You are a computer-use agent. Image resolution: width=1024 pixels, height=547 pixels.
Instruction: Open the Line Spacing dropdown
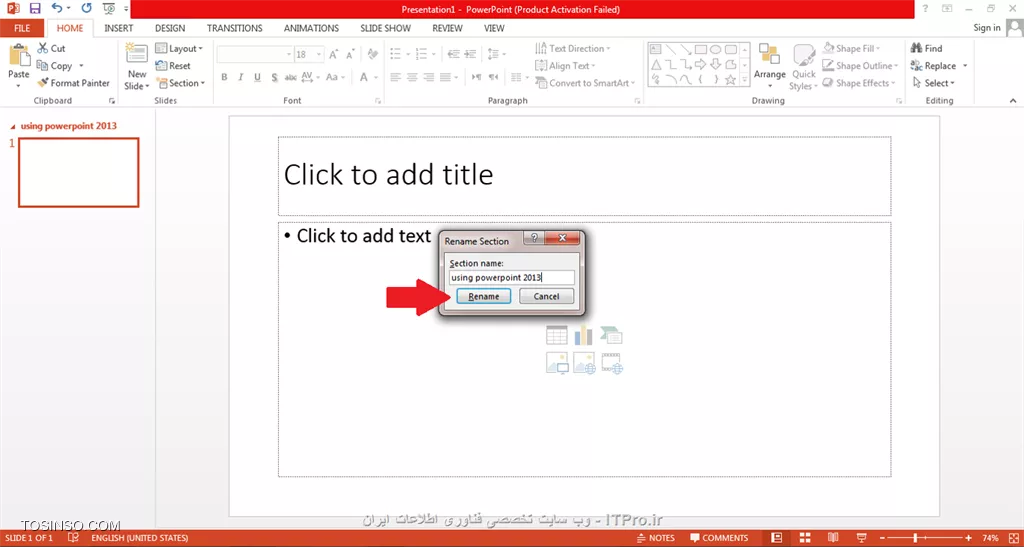click(x=496, y=54)
